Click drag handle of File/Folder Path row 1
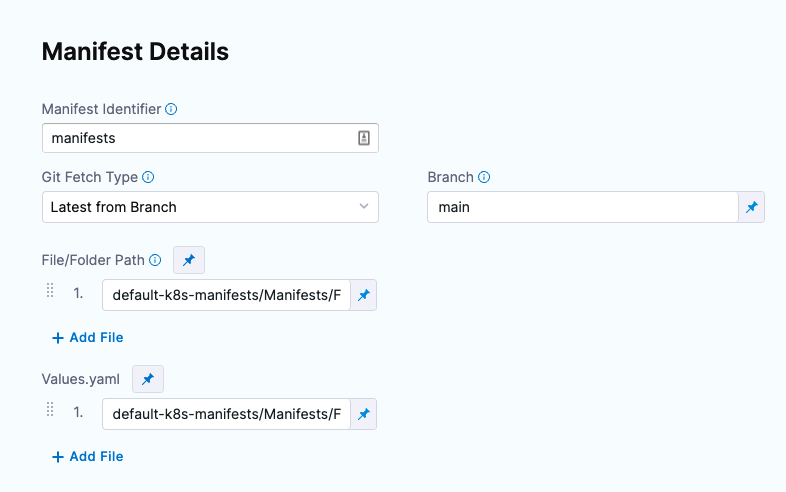786x492 pixels. pyautogui.click(x=50, y=291)
